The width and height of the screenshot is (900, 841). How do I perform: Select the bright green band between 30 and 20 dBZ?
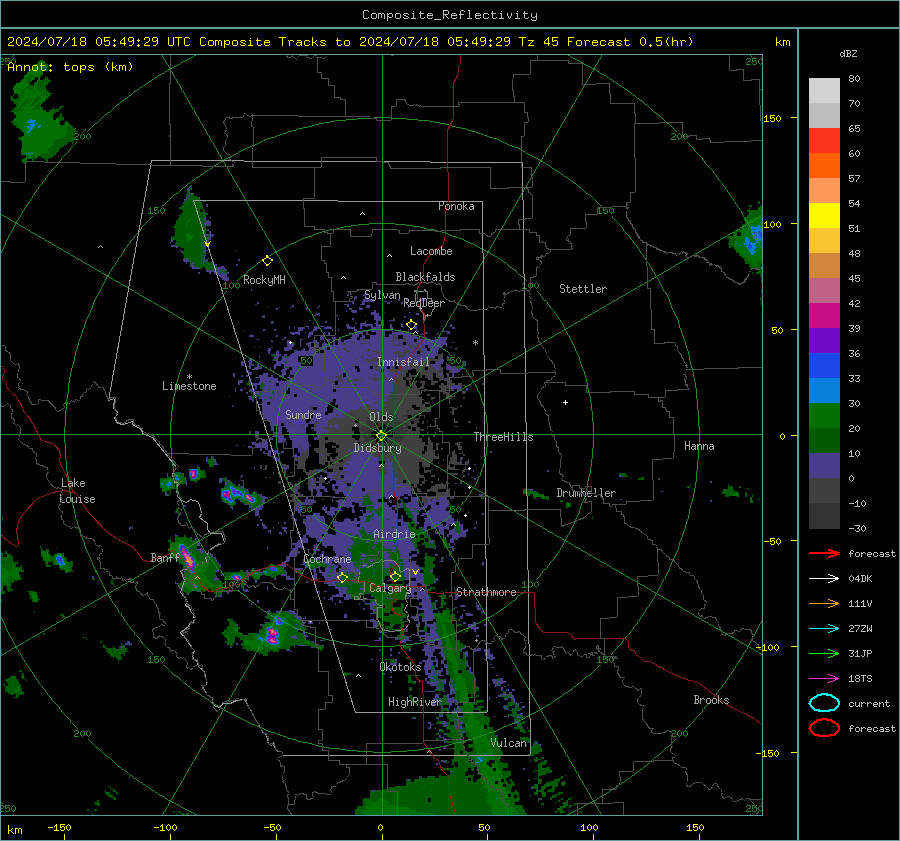coord(824,416)
